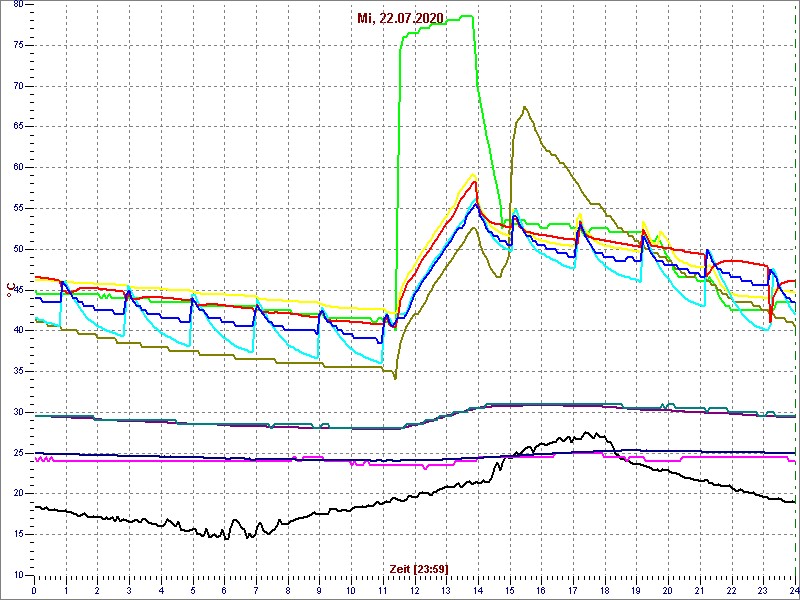Select the 25 label on temperature axis

tap(17, 453)
